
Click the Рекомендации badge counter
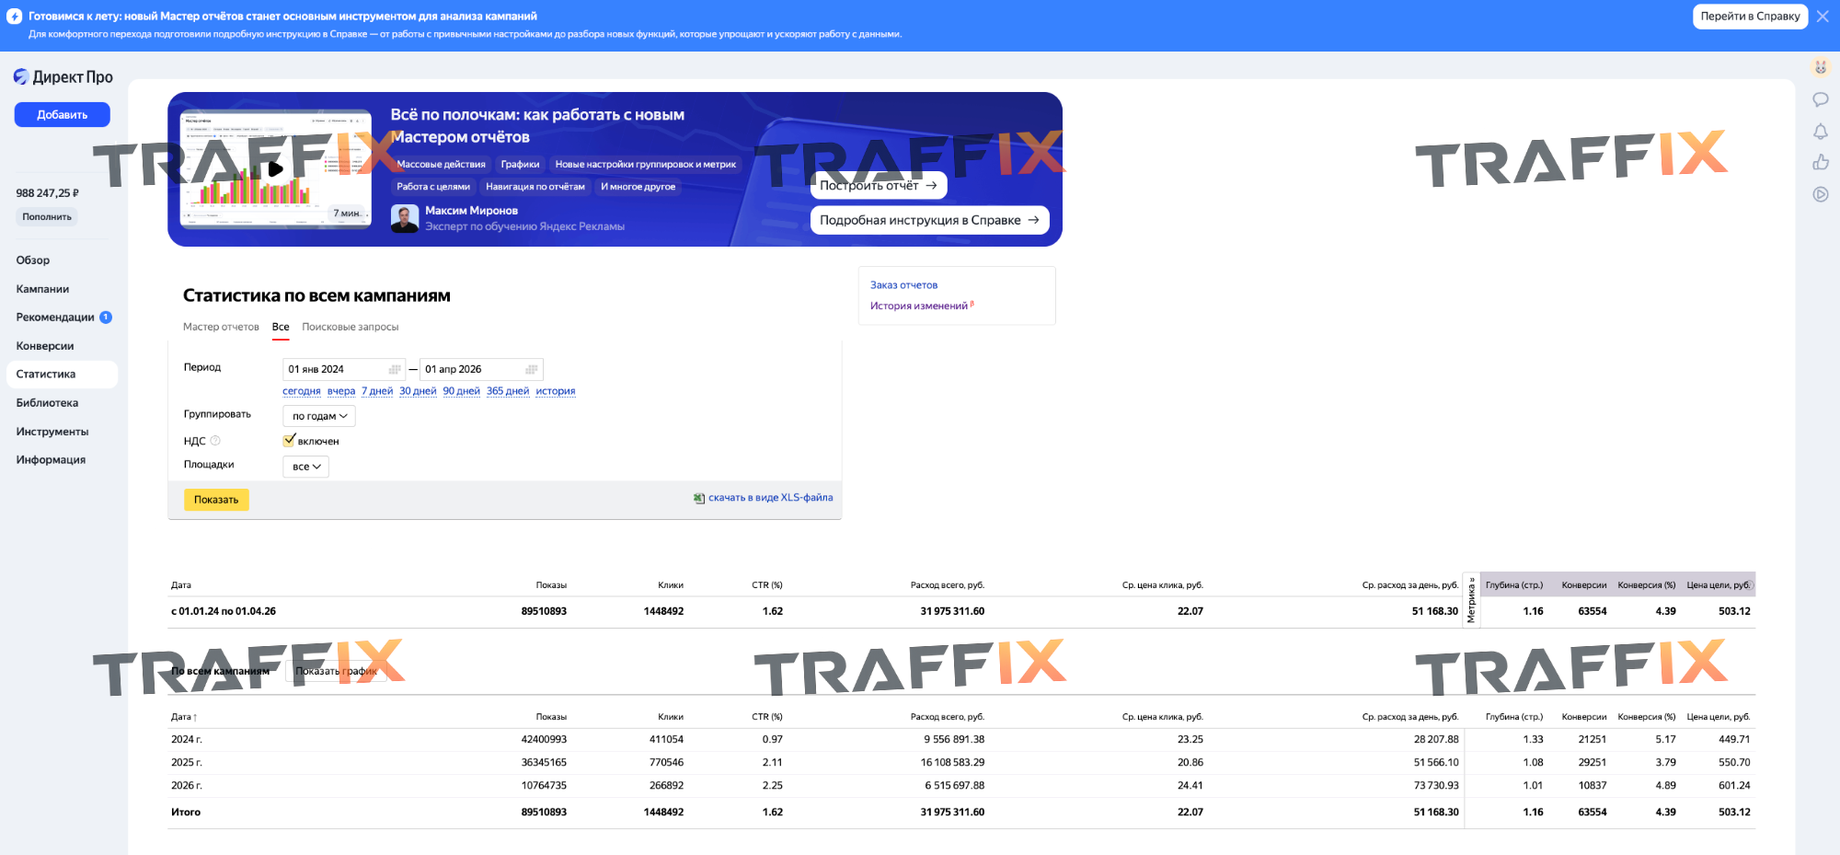[106, 317]
